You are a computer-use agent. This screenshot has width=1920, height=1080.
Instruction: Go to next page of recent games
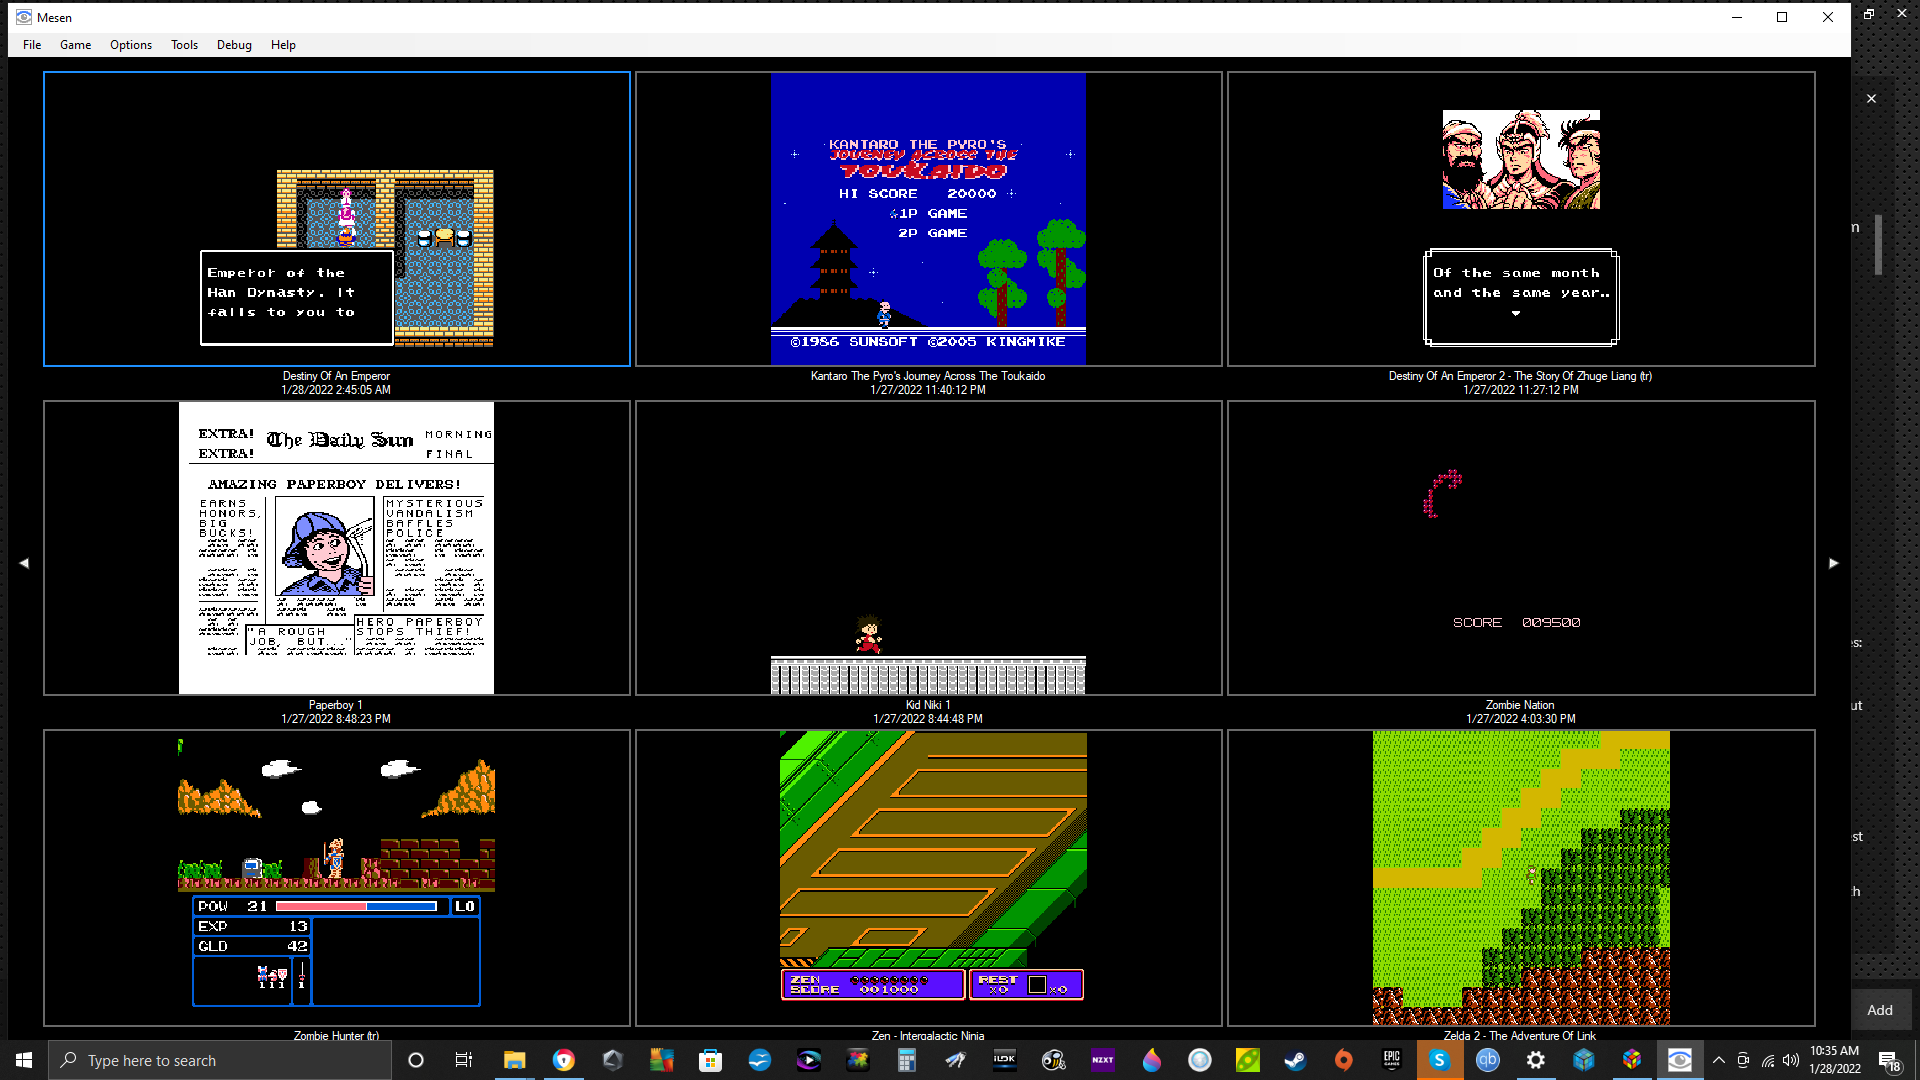pyautogui.click(x=1834, y=563)
